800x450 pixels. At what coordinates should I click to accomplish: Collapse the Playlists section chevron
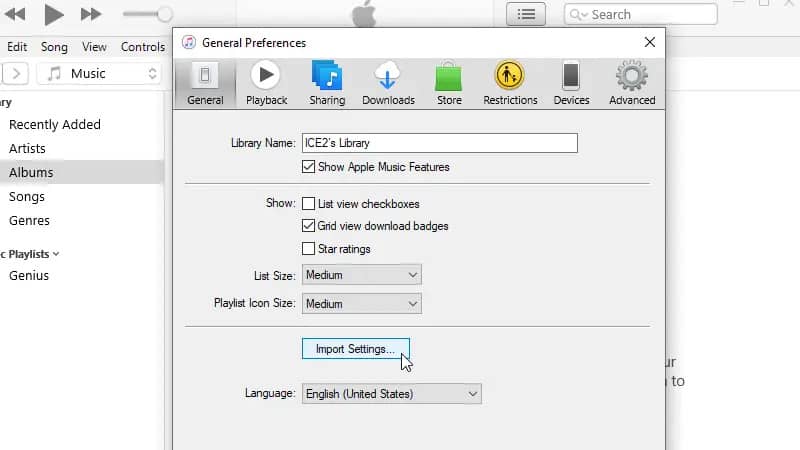point(56,254)
